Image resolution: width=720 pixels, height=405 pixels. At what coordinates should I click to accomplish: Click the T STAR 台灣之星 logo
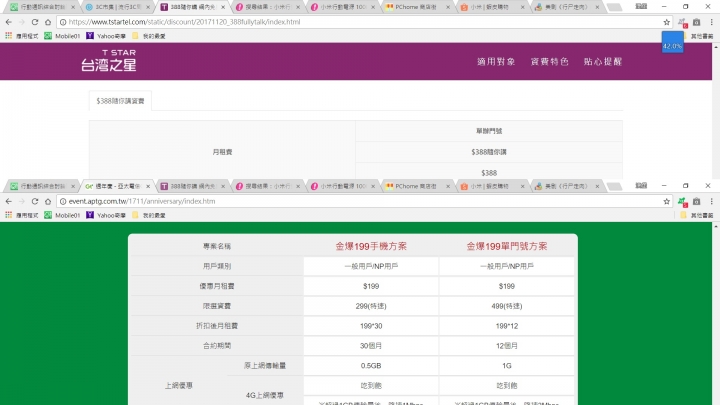pyautogui.click(x=109, y=60)
